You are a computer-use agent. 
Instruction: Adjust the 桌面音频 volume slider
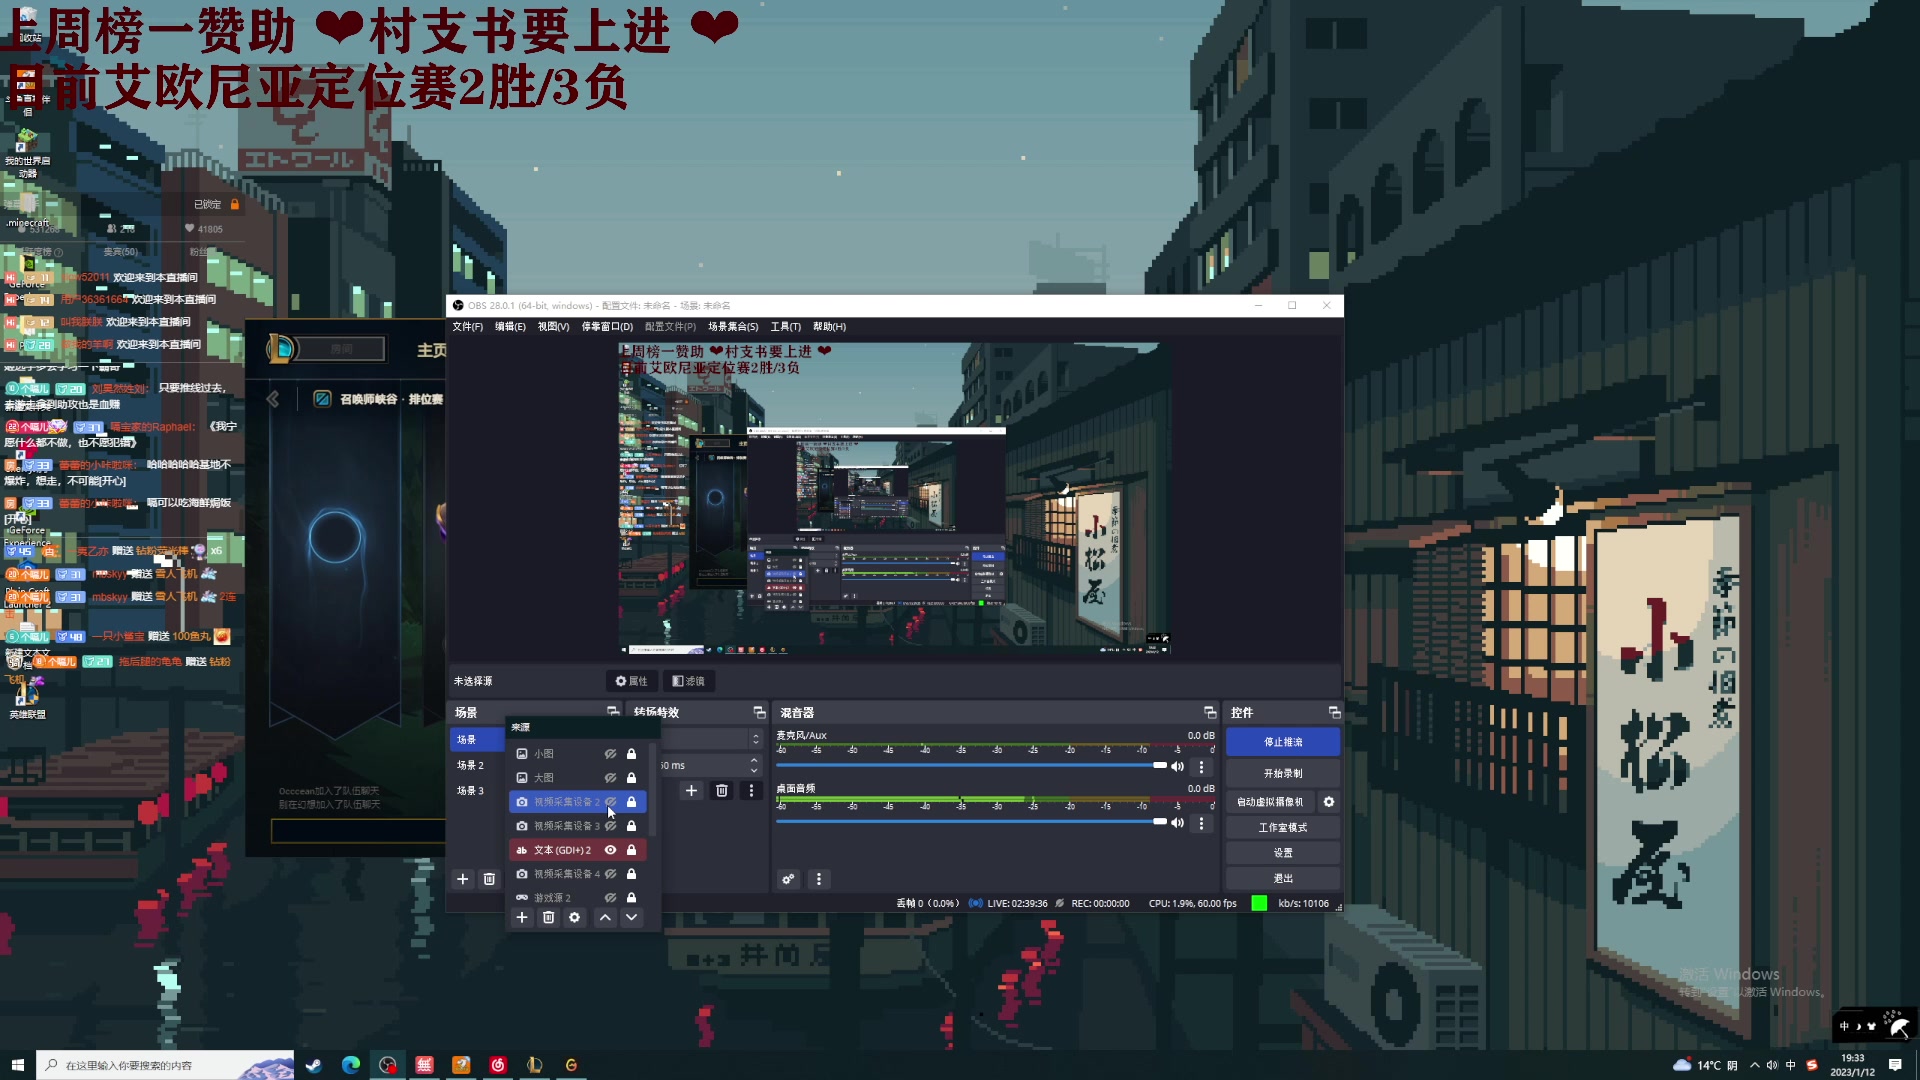(972, 822)
